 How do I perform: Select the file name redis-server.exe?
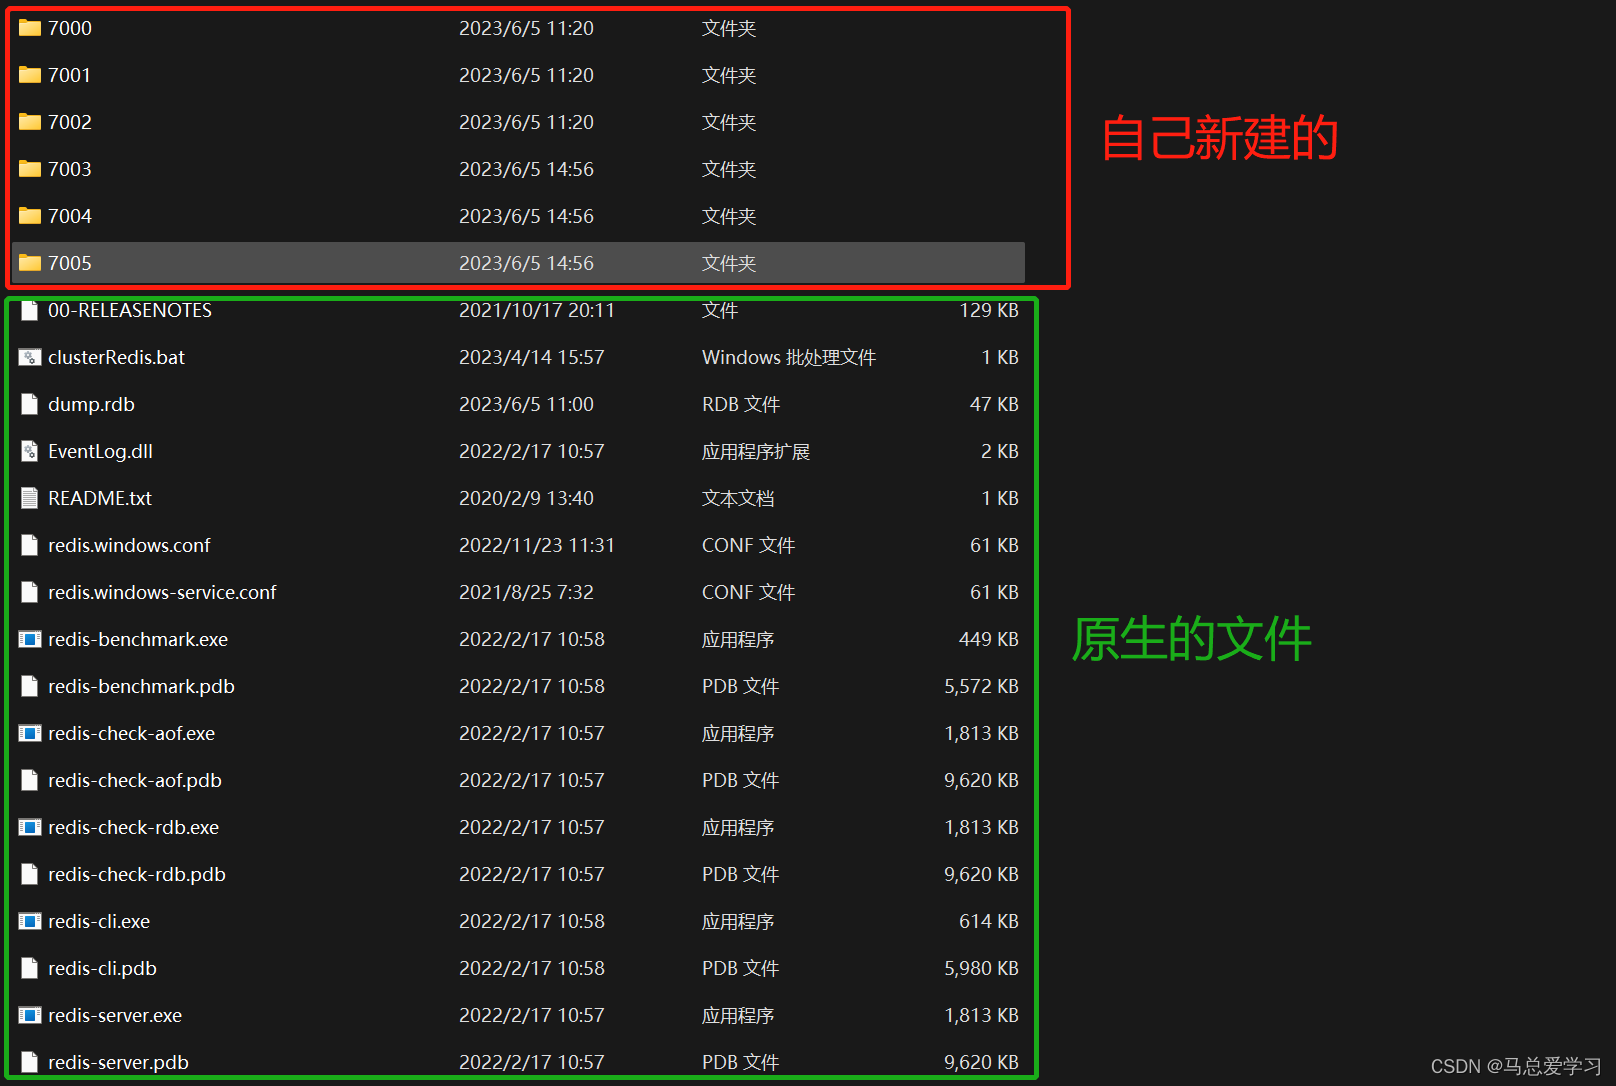pos(115,1015)
